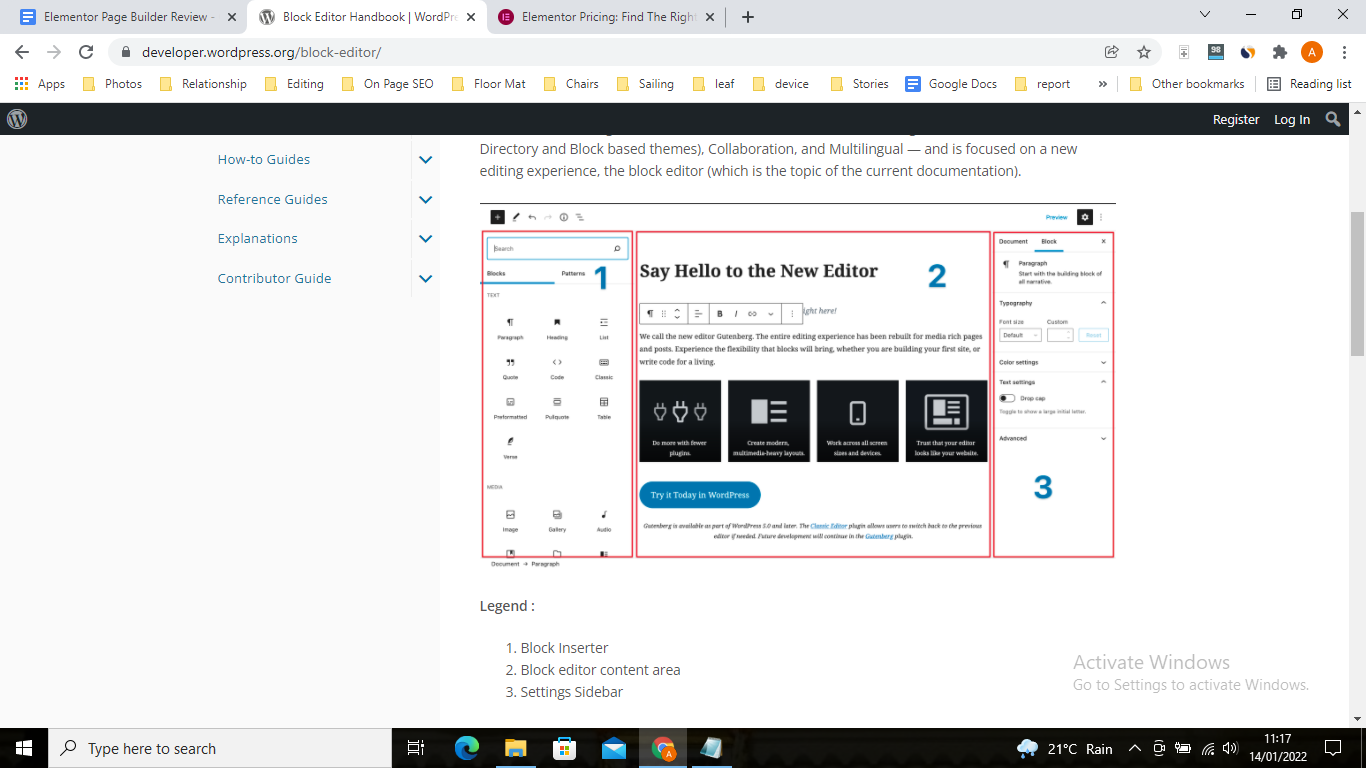1366x768 pixels.
Task: Click the WordPress logo in the admin bar
Action: 17,119
